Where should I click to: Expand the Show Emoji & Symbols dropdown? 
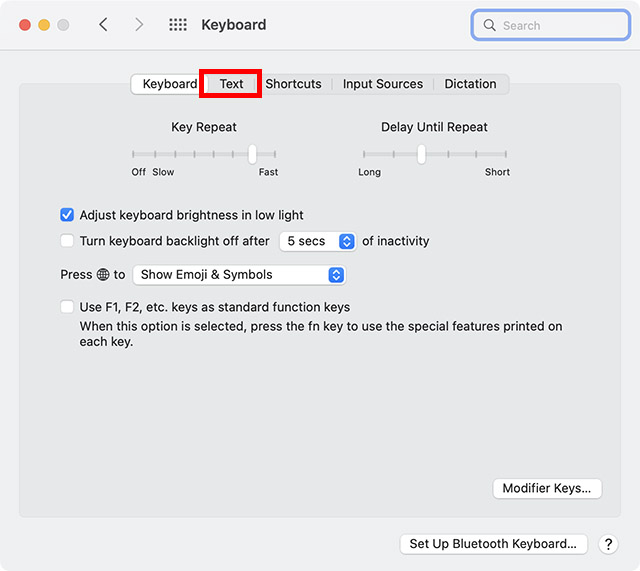(x=239, y=275)
